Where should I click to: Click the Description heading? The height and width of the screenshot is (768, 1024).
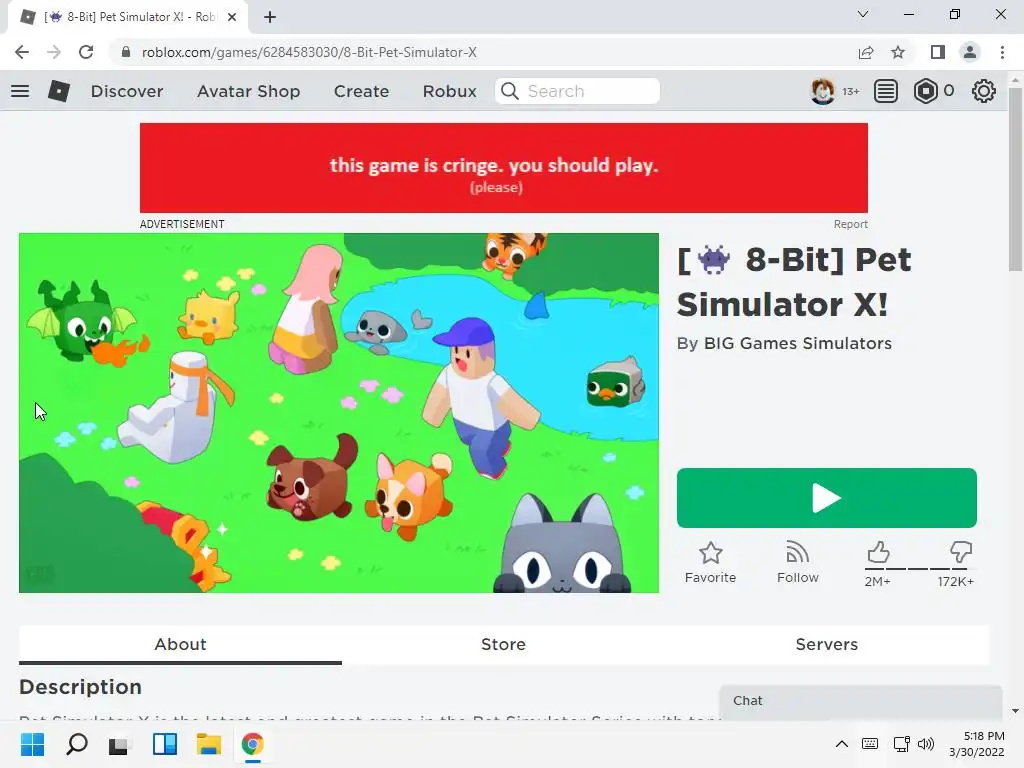click(80, 686)
